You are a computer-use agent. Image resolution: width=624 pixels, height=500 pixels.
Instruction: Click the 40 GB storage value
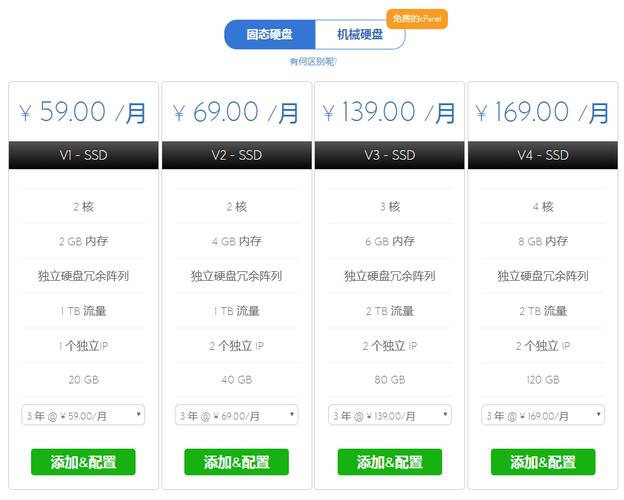click(x=236, y=380)
